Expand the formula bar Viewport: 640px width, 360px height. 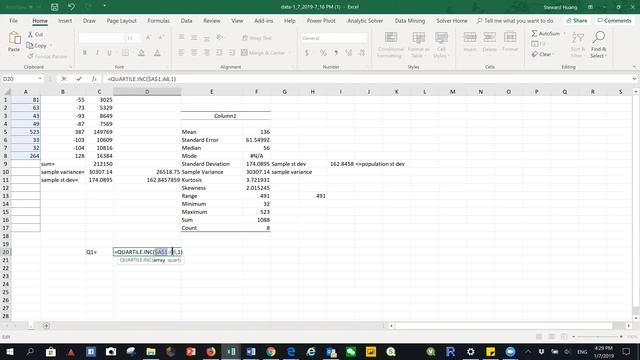(x=634, y=79)
